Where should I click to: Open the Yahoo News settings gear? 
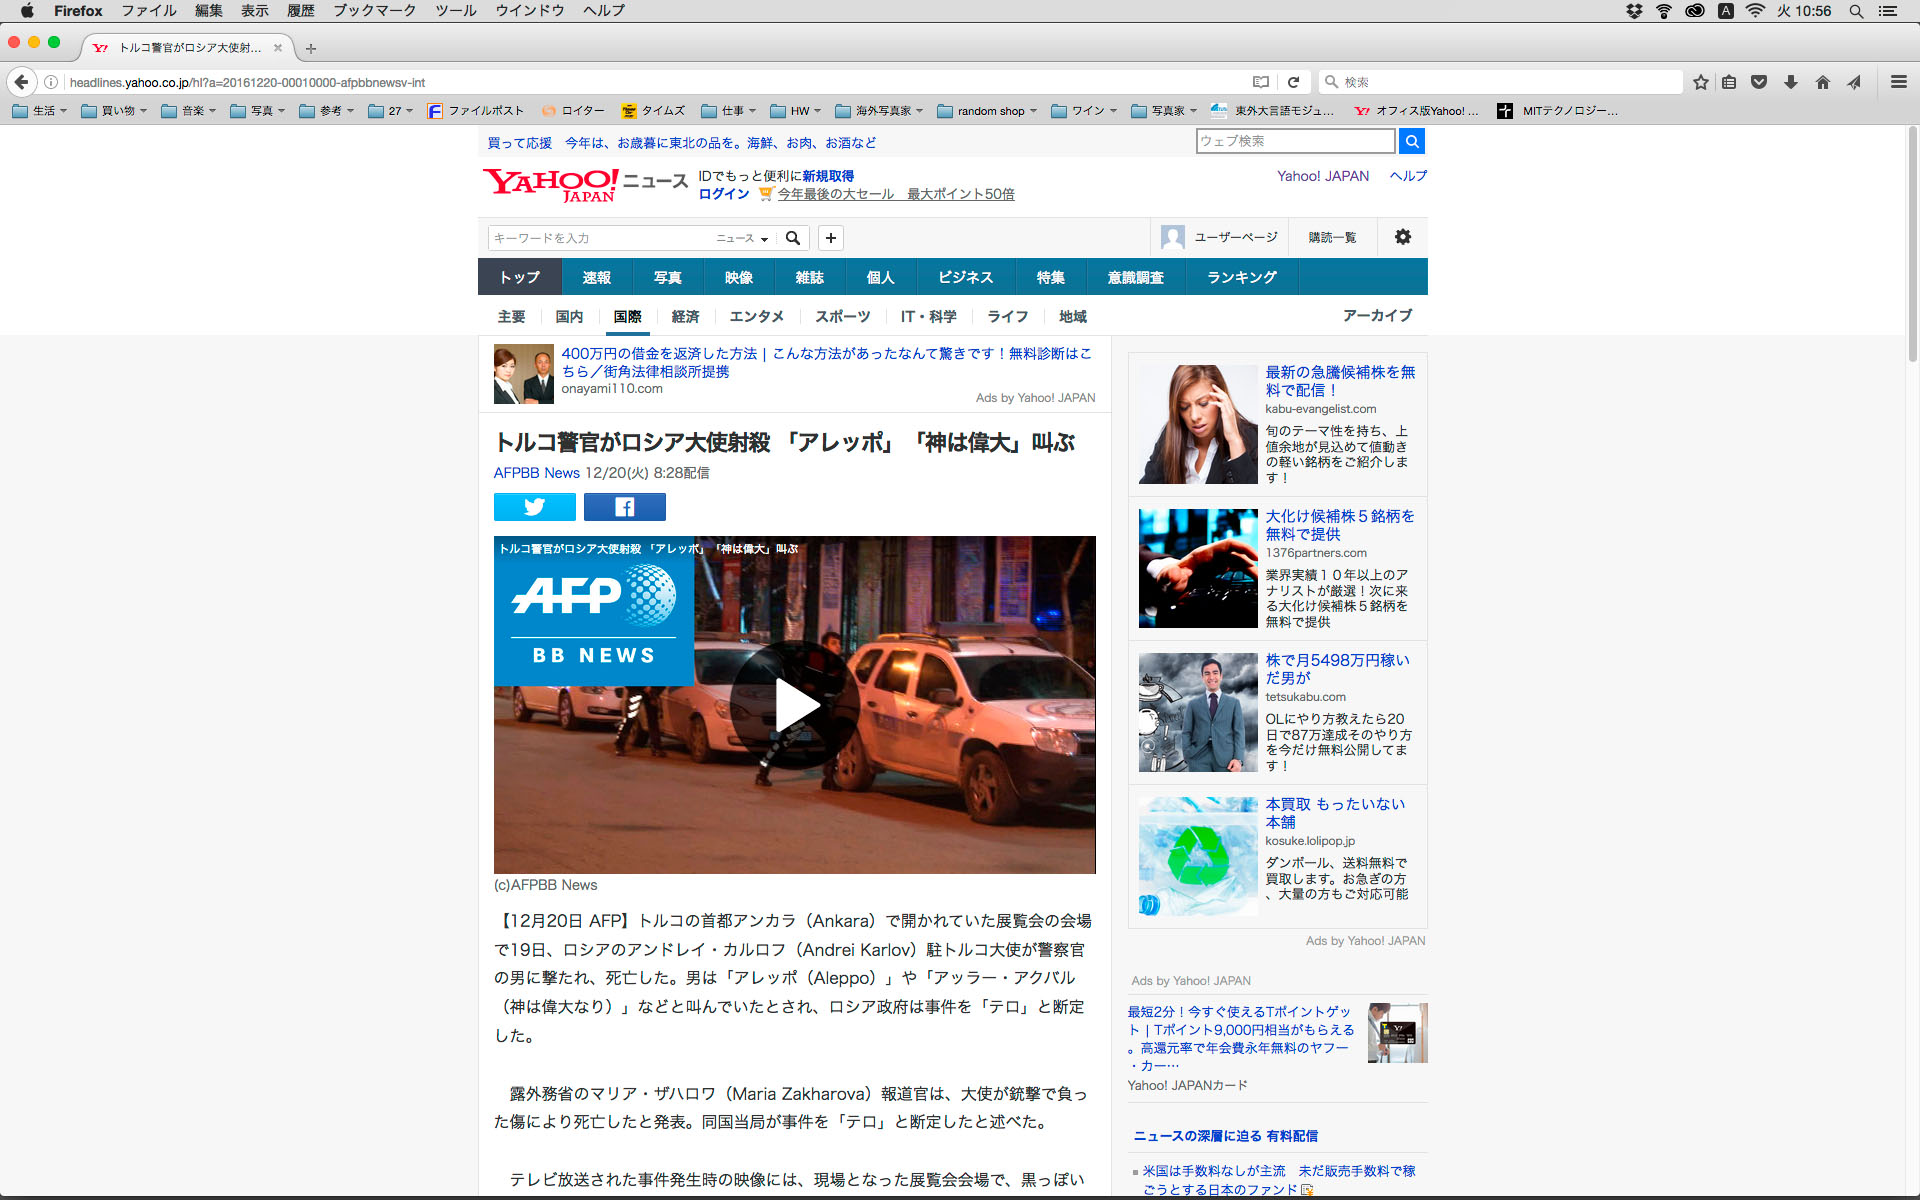coord(1402,237)
